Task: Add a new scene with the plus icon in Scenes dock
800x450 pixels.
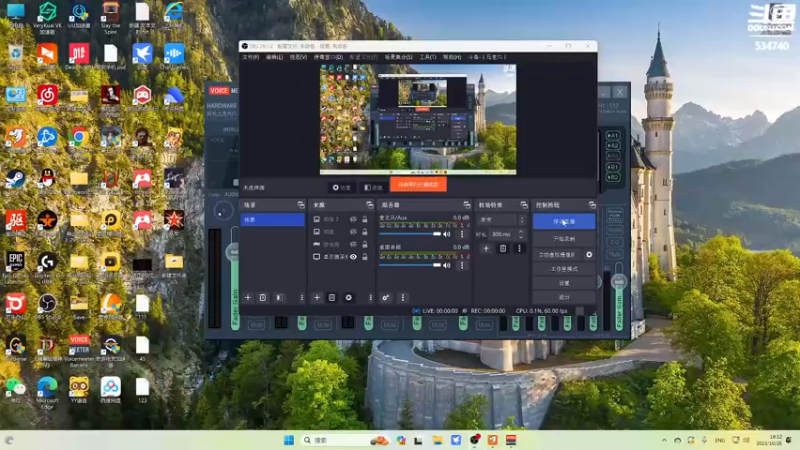Action: click(x=248, y=297)
